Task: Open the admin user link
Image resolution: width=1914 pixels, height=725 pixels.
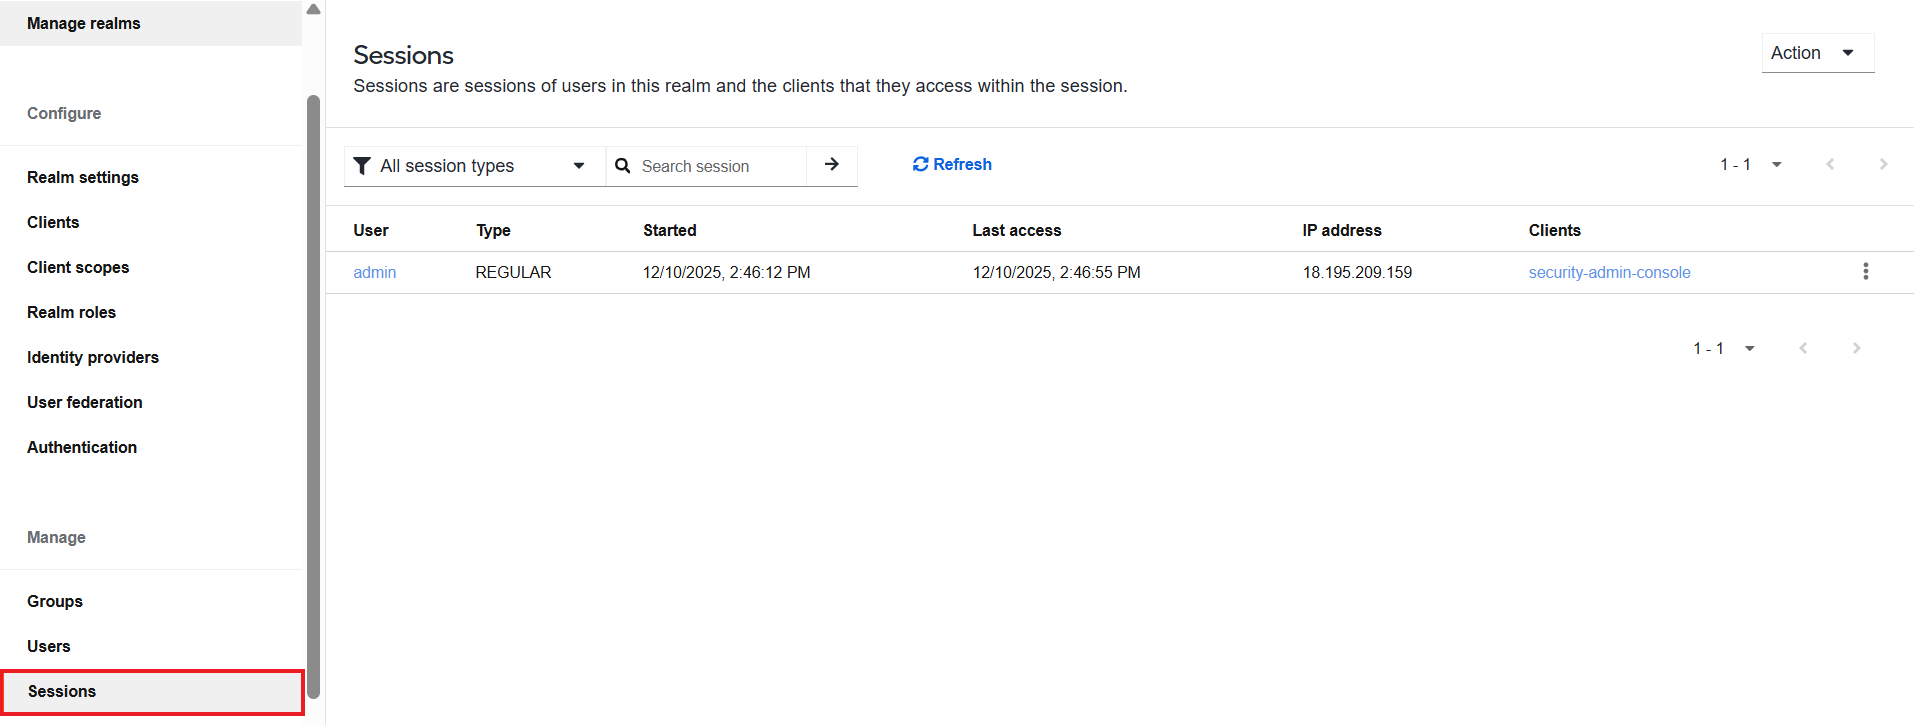Action: coord(375,272)
